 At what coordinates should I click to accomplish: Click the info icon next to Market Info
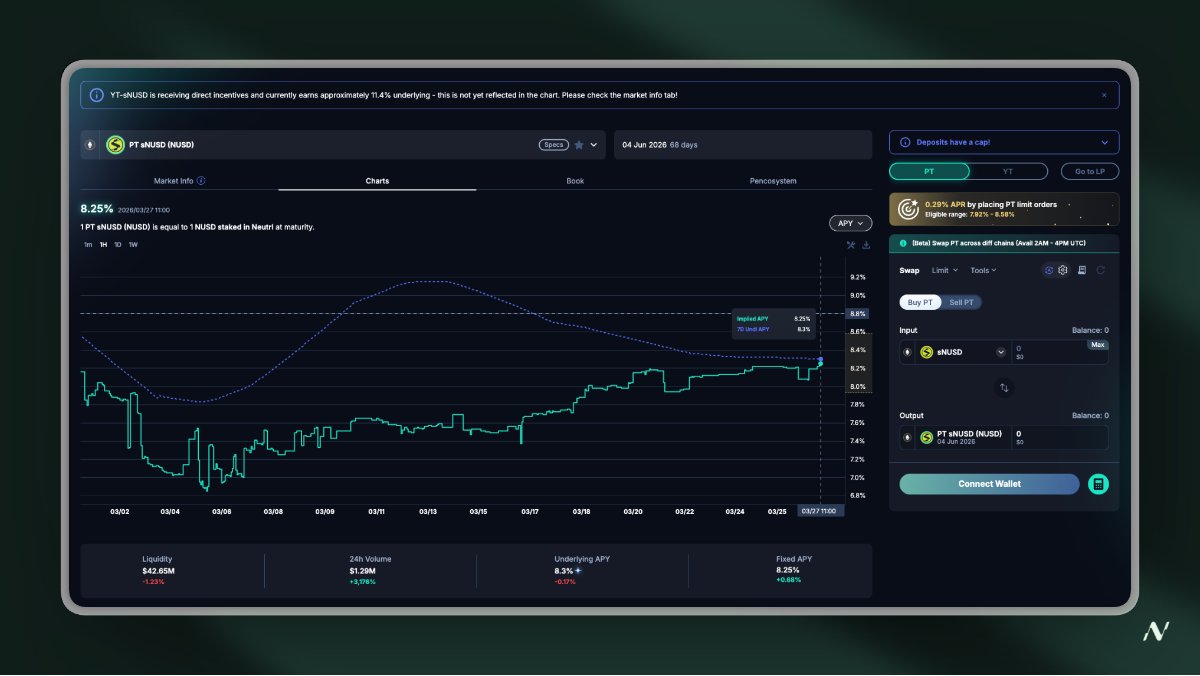pyautogui.click(x=201, y=181)
